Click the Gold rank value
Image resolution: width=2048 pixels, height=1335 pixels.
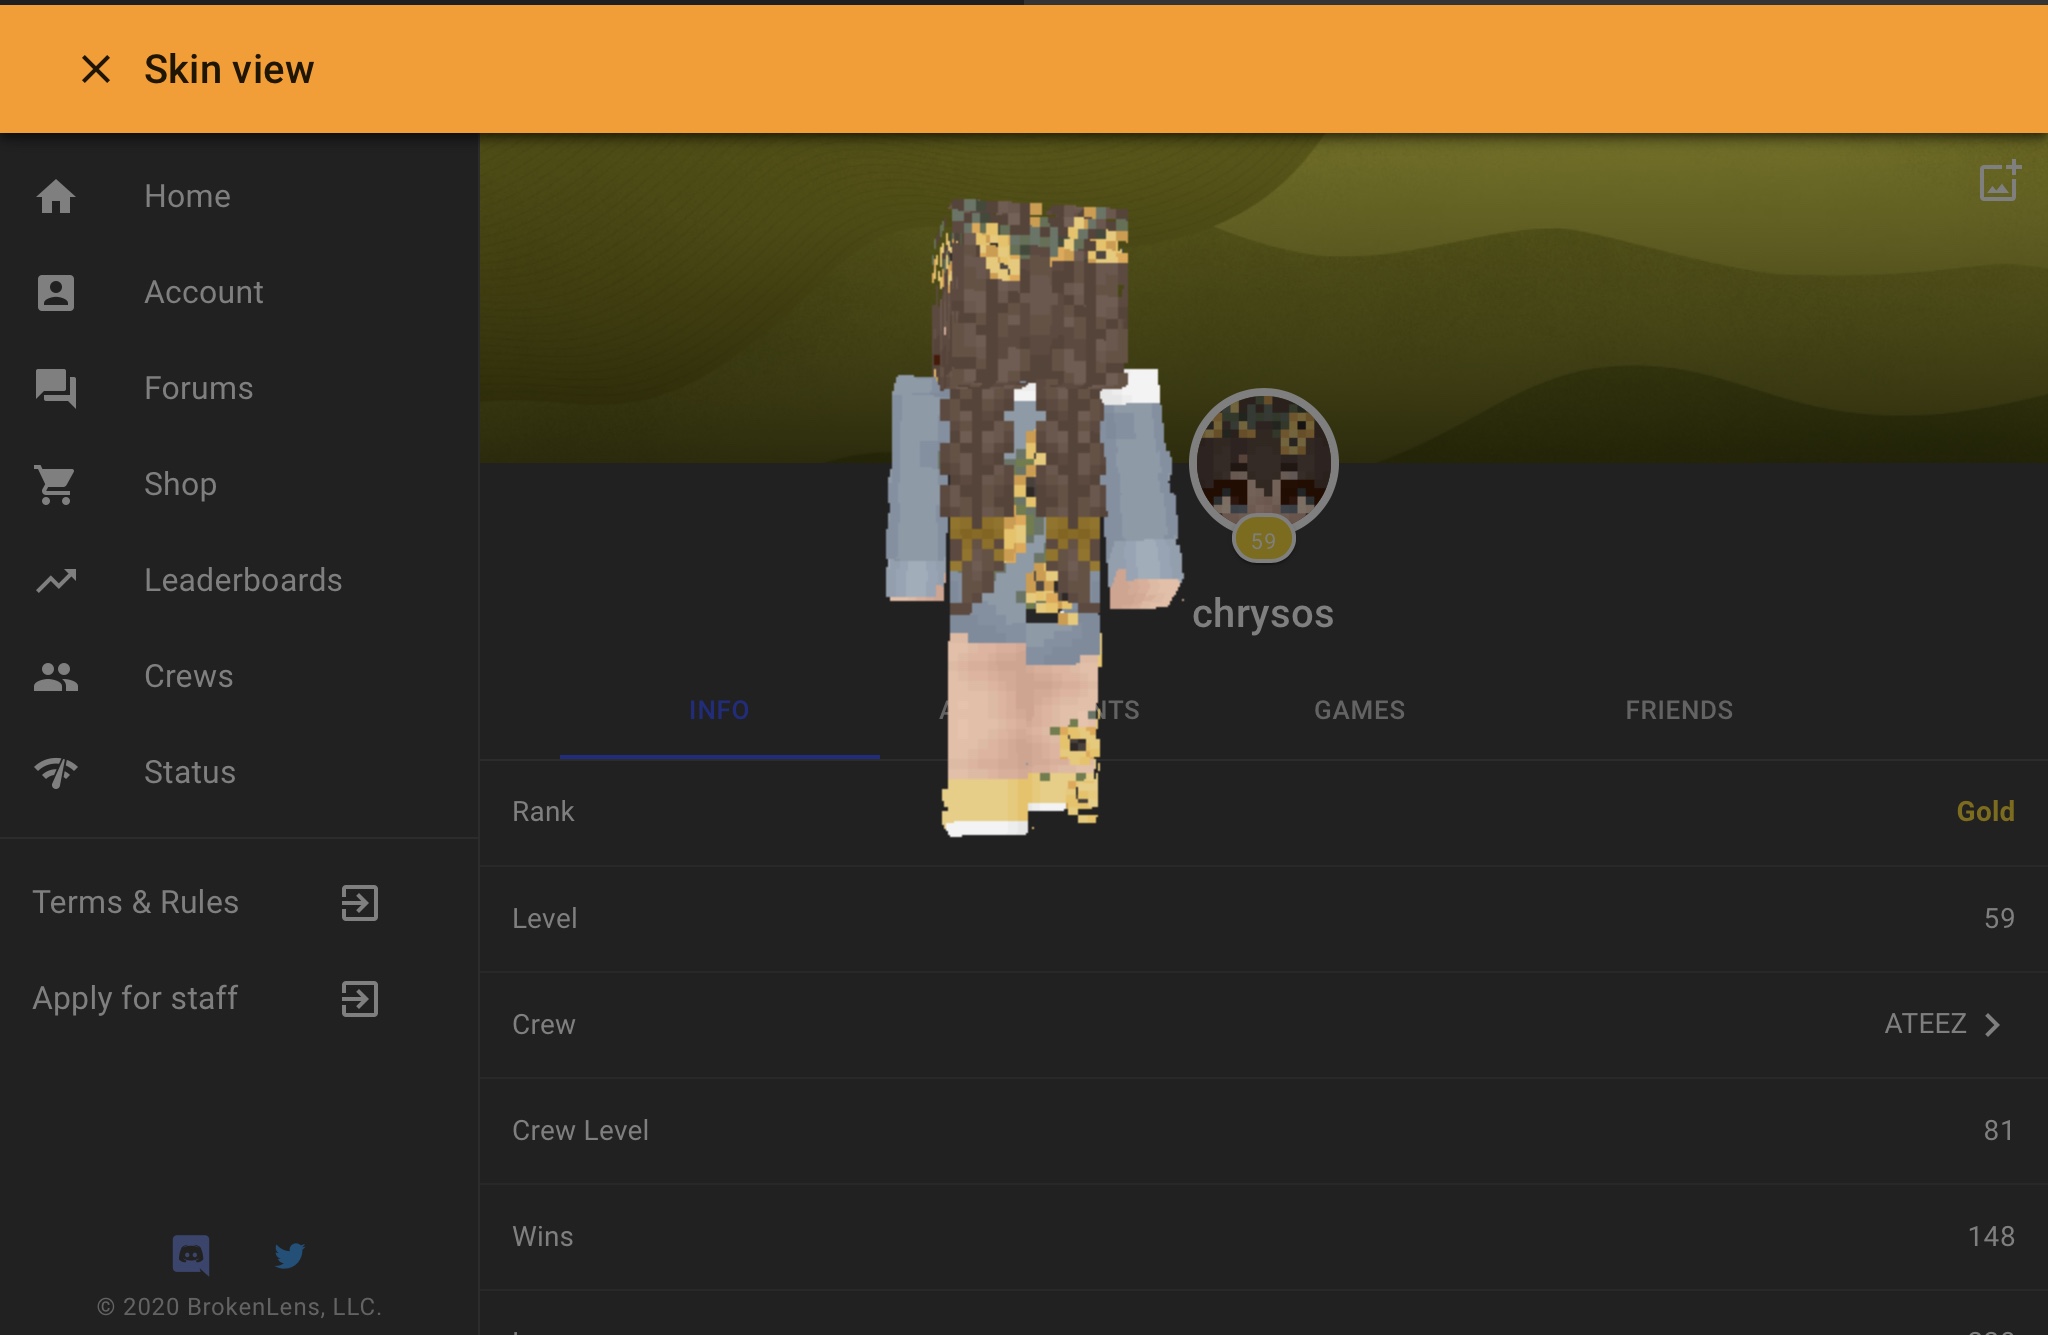[x=1985, y=811]
